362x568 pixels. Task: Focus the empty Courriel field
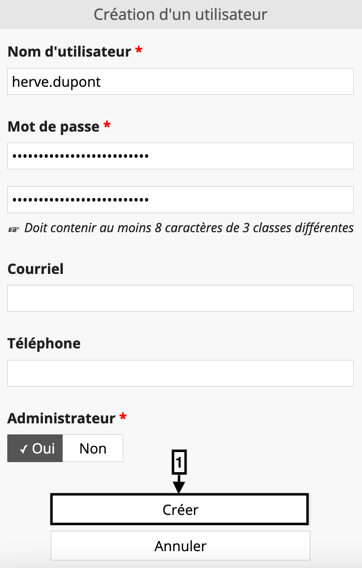click(x=180, y=298)
